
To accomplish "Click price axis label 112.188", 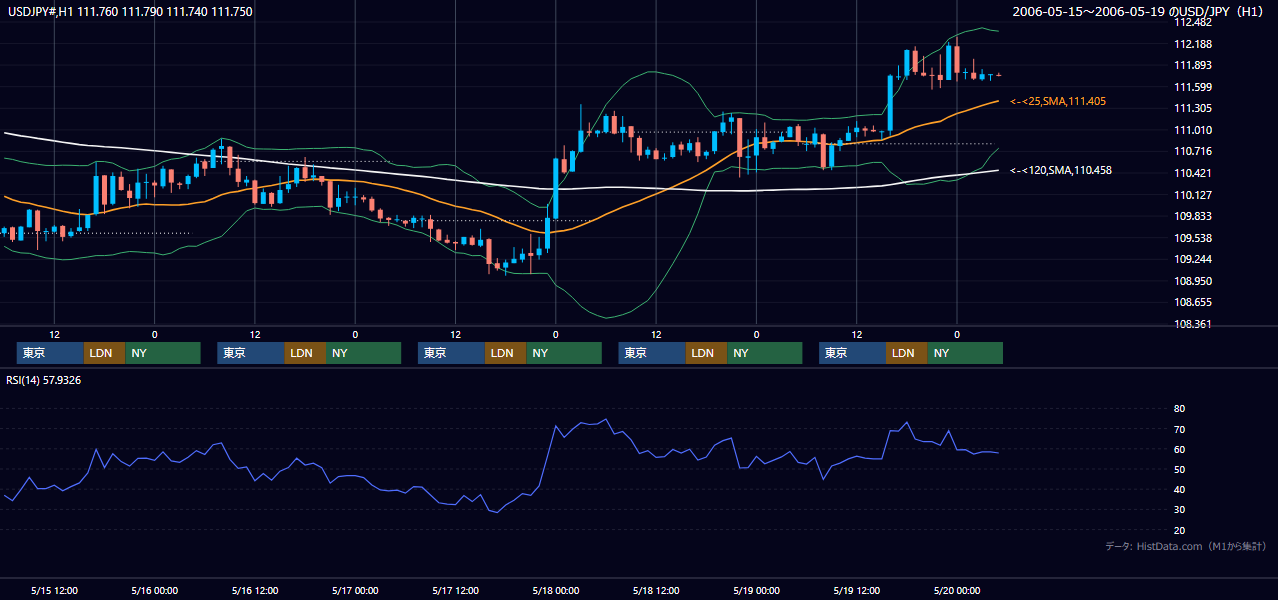I will tap(1192, 44).
